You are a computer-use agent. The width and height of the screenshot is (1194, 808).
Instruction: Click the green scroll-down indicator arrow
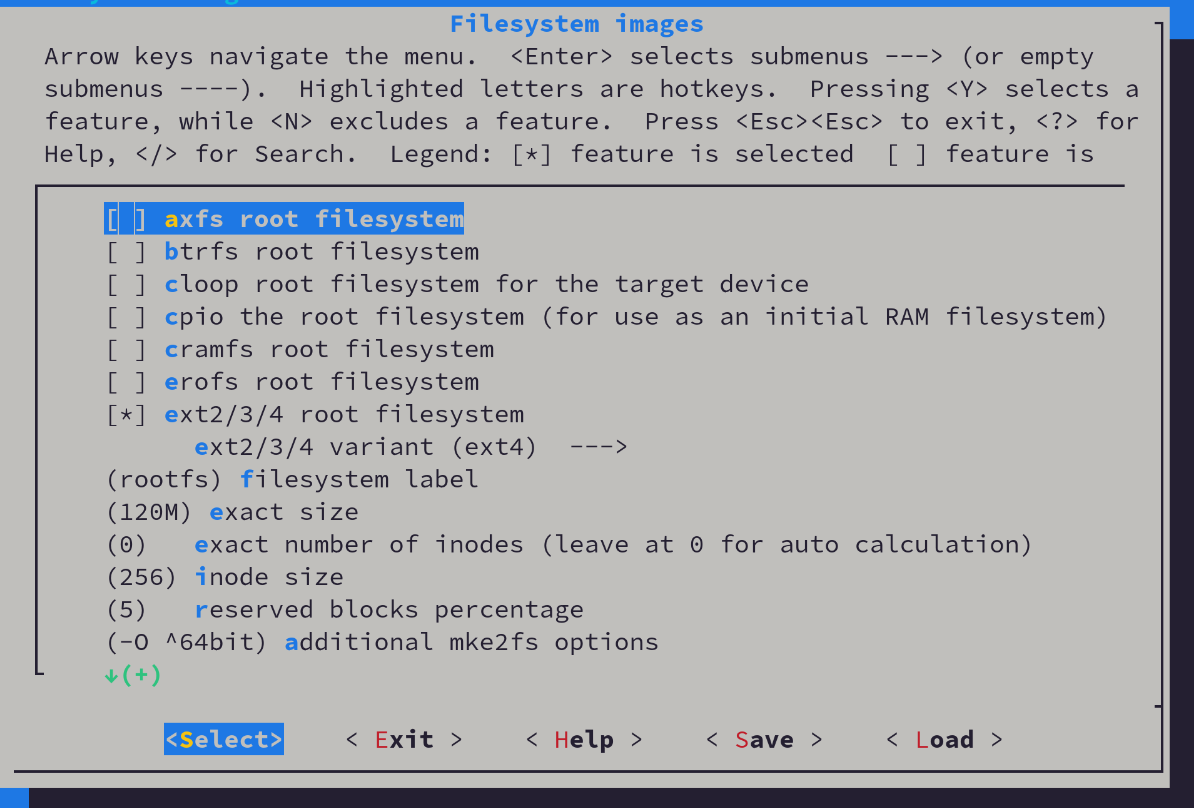point(111,675)
